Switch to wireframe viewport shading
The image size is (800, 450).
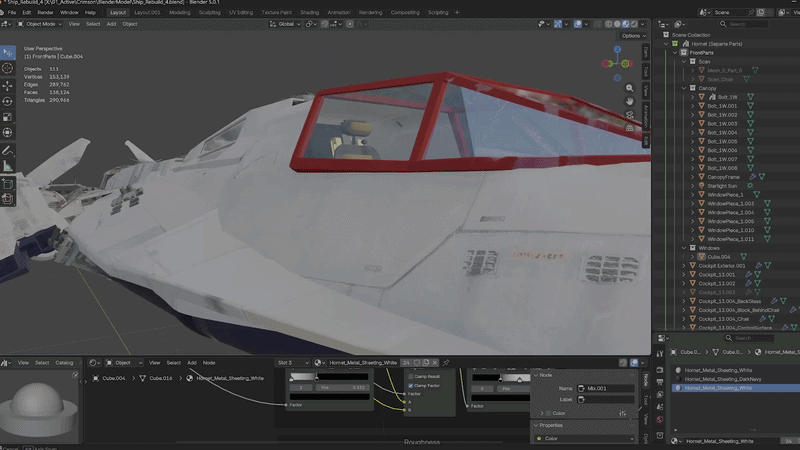(x=609, y=24)
